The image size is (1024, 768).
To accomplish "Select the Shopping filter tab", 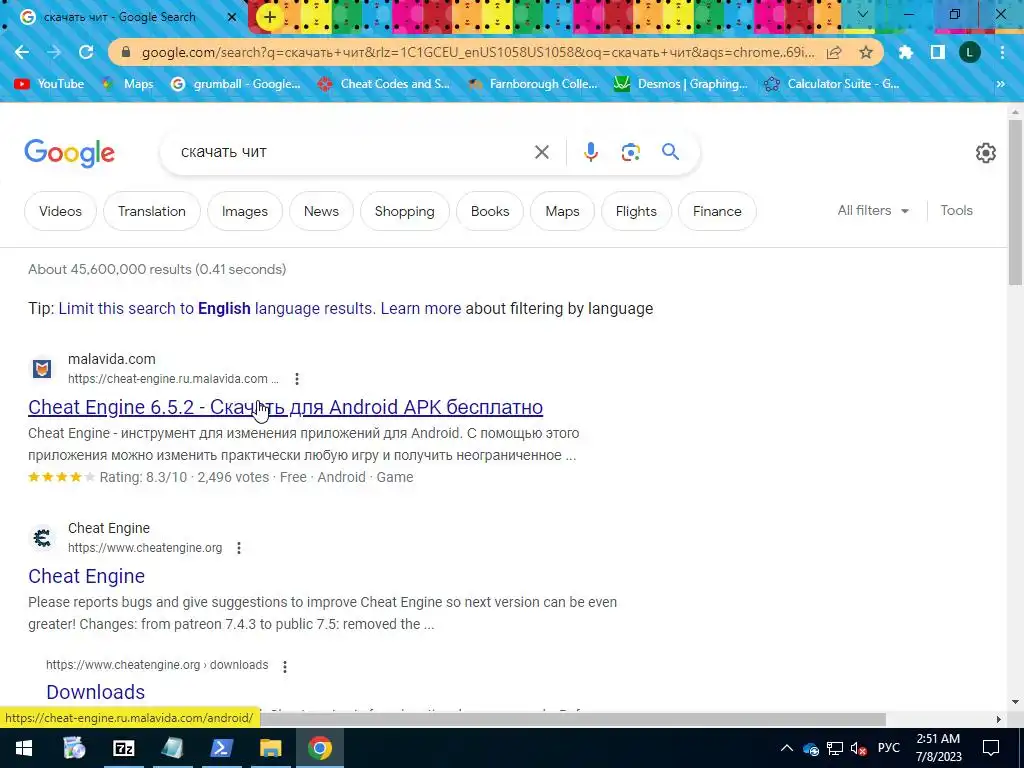I will click(404, 211).
